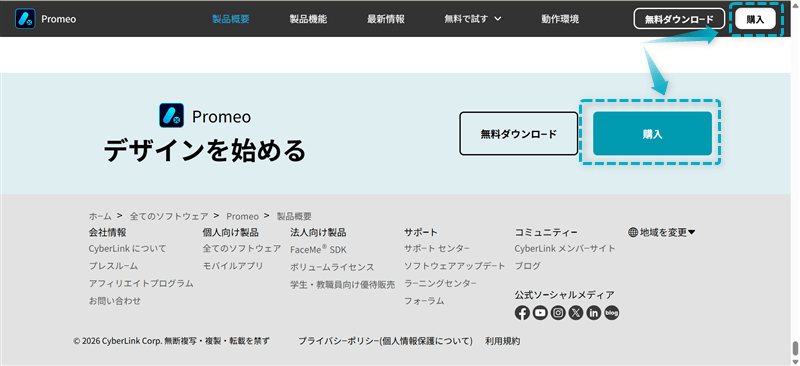Click the Promeo logo icon in header
Screen dimensions: 800x366
tap(25, 19)
